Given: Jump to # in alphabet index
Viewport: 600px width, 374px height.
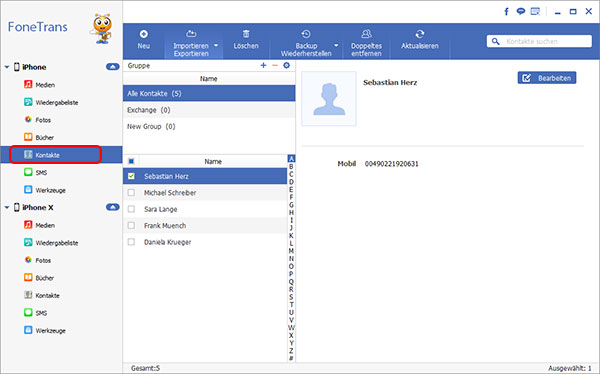Looking at the screenshot, I should pos(291,358).
